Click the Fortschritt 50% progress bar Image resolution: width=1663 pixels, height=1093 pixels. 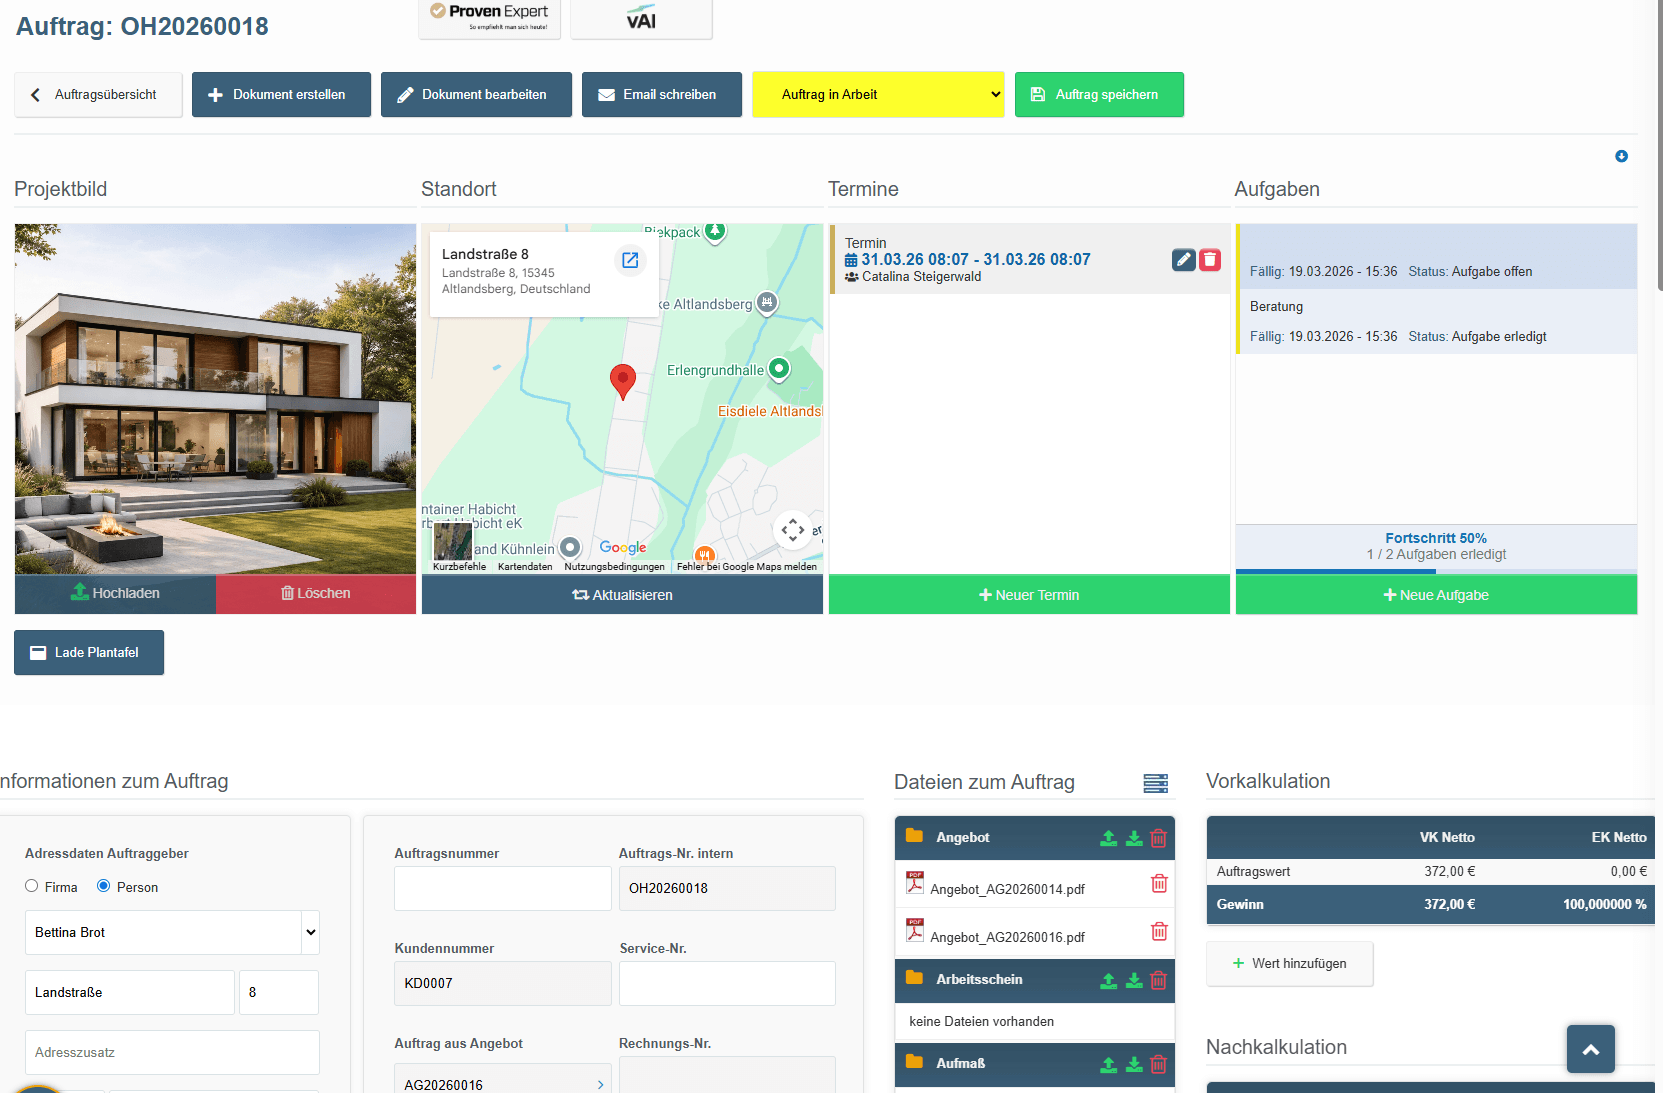click(1436, 571)
